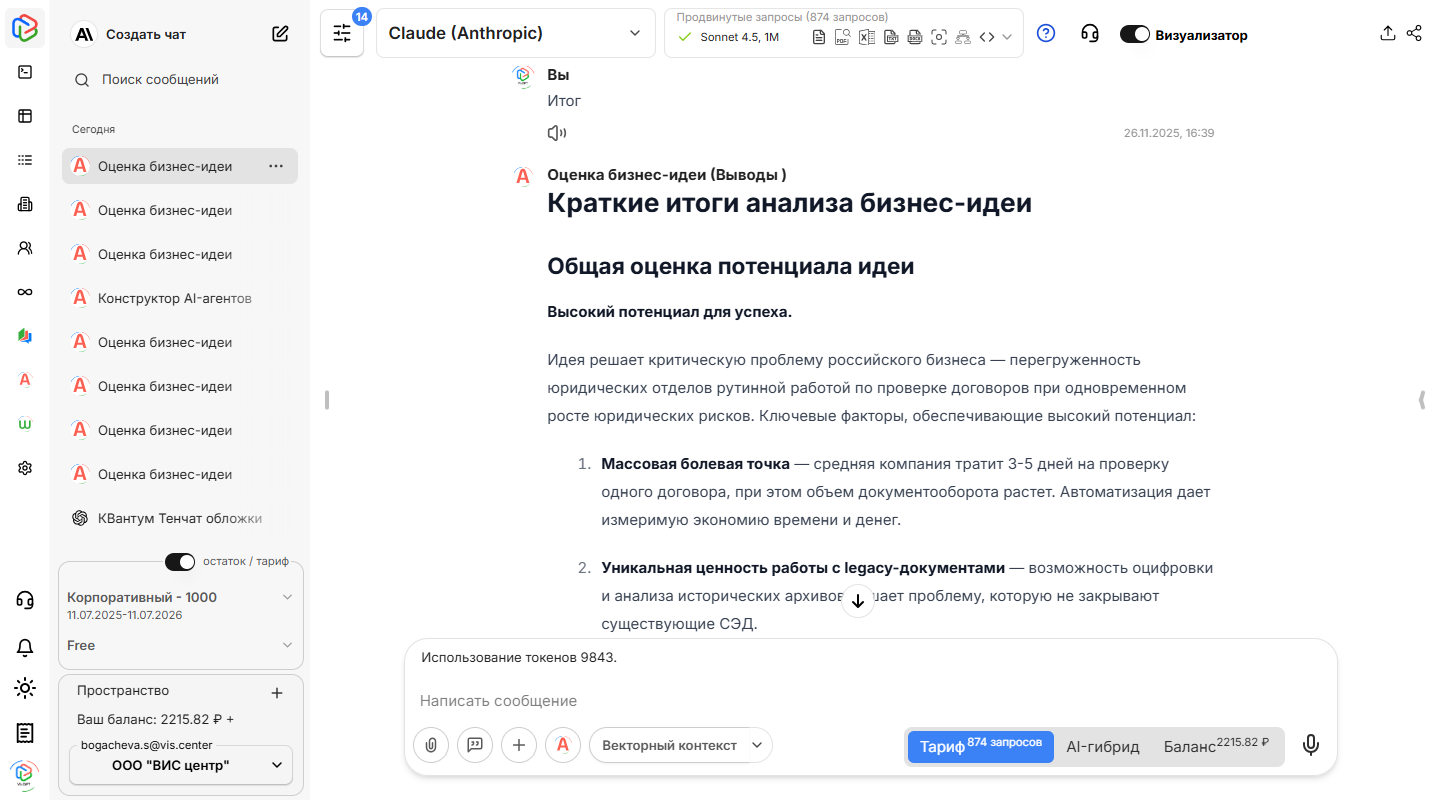This screenshot has width=1440, height=800.
Task: Switch theme with the sun icon
Action: click(x=25, y=688)
